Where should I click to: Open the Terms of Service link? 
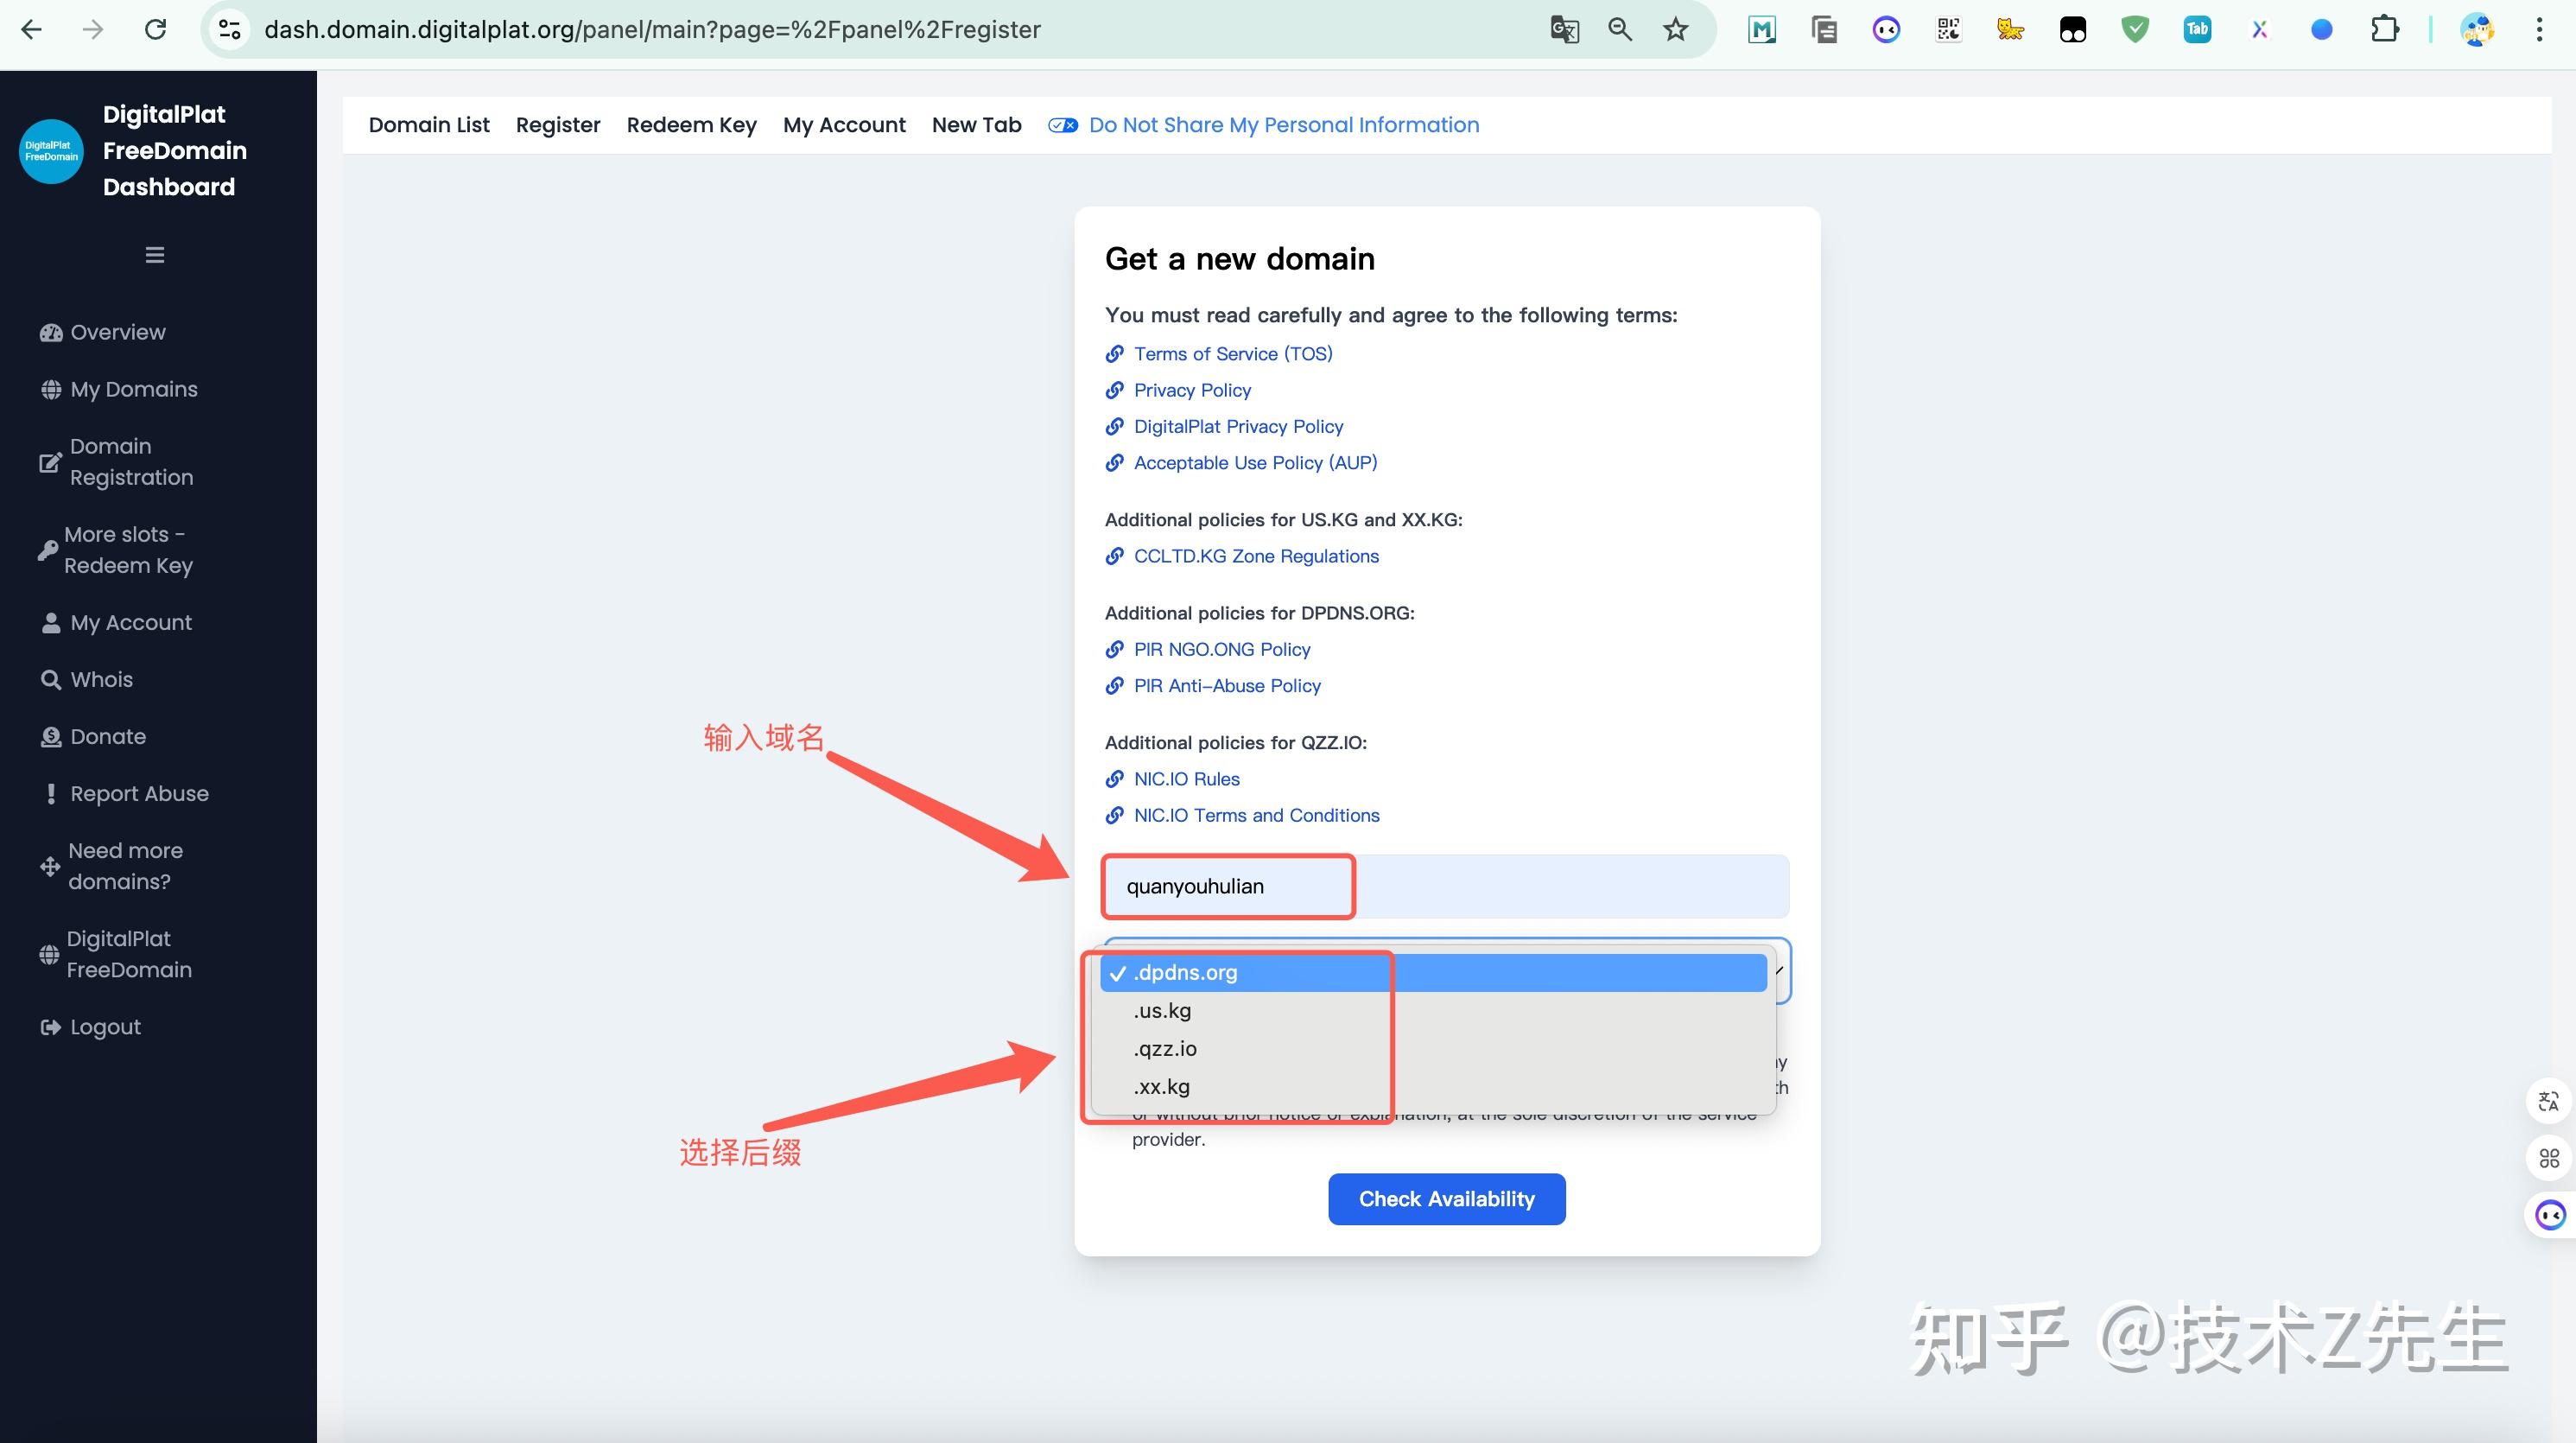pyautogui.click(x=1232, y=353)
